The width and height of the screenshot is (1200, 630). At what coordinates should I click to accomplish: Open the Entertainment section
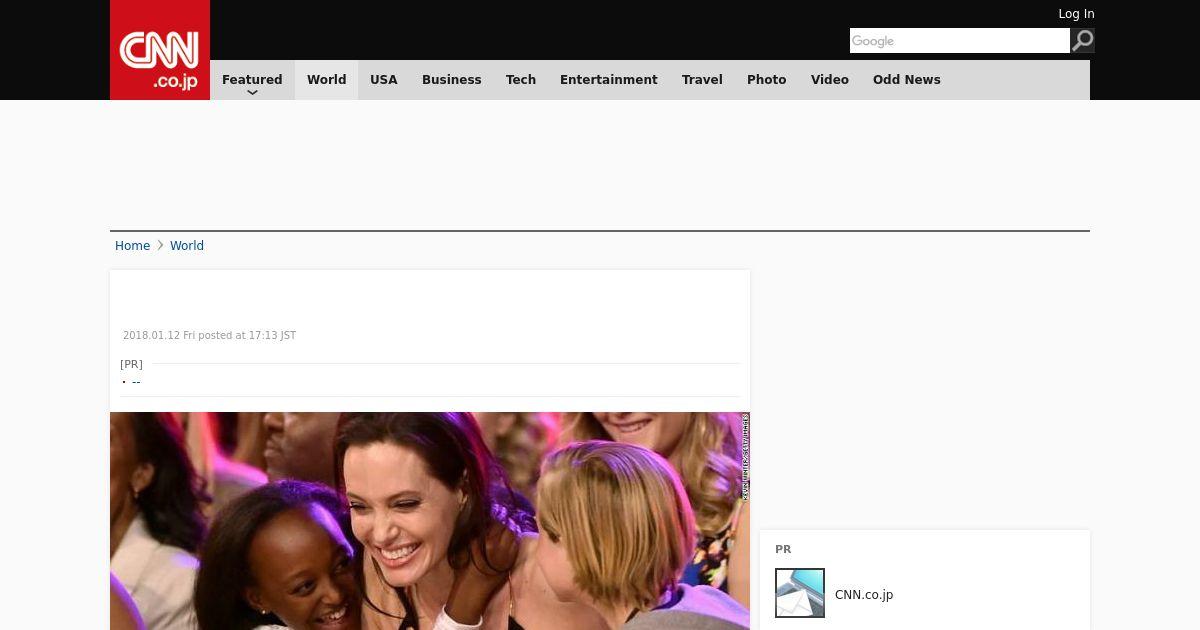point(609,80)
